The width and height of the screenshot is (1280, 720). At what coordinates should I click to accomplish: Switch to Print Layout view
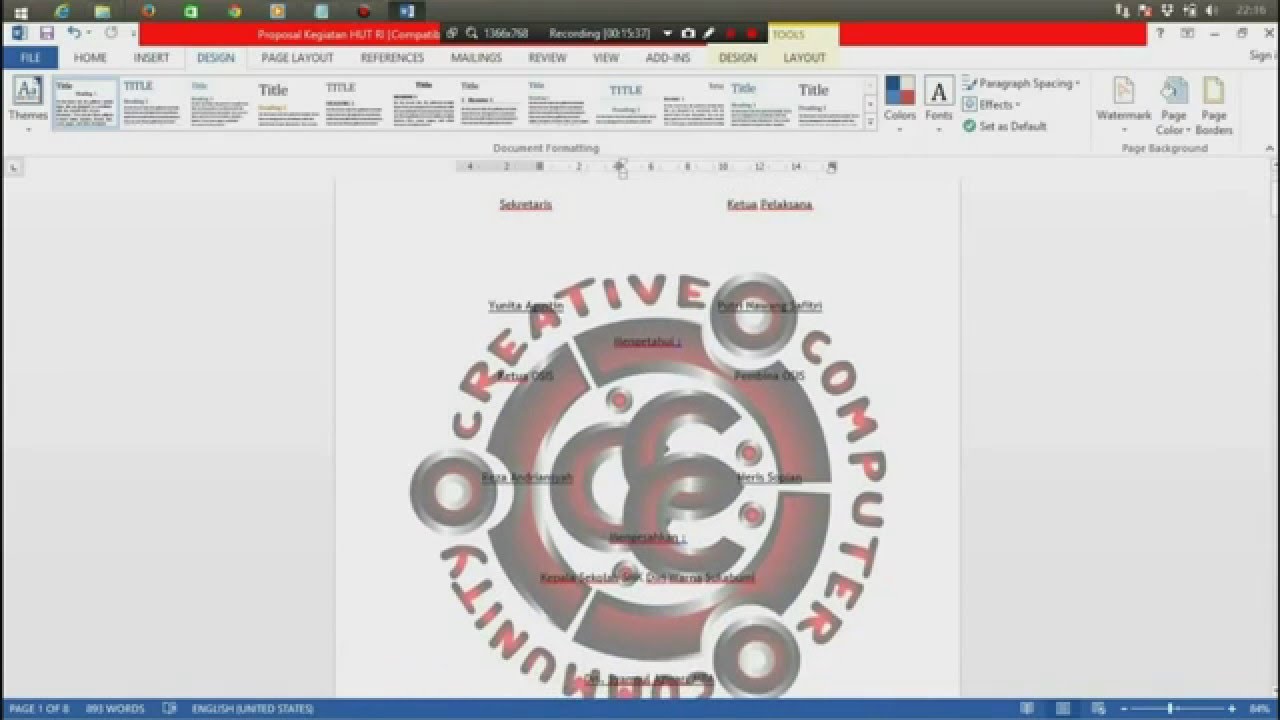click(1062, 709)
